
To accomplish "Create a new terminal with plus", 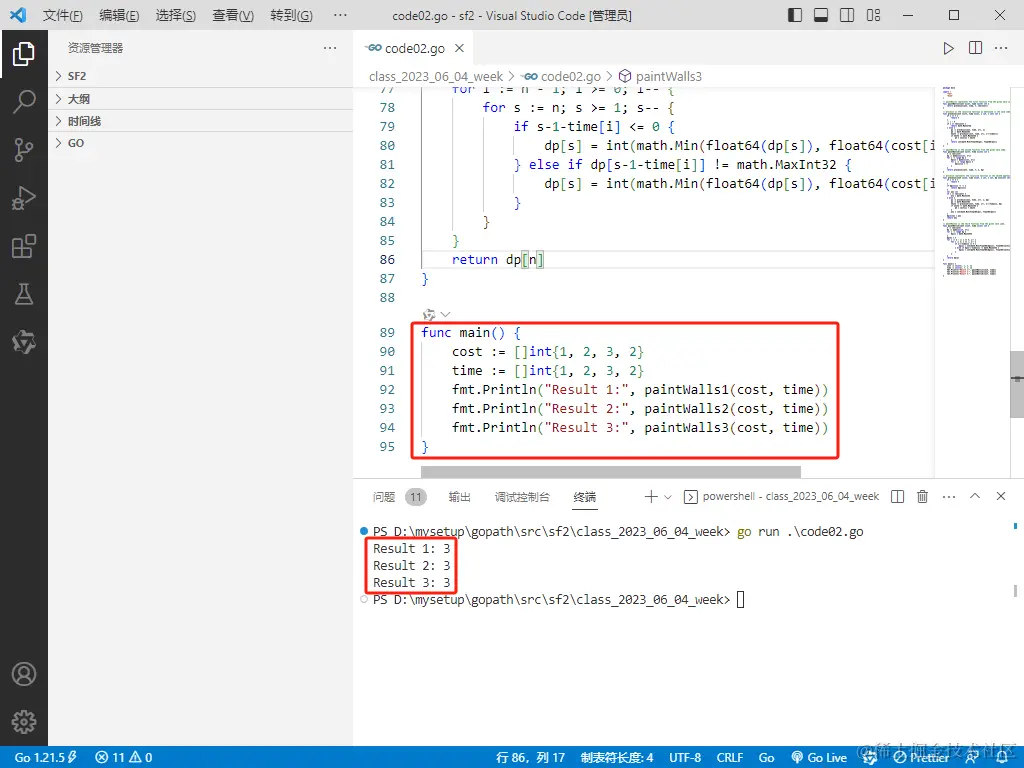I will (650, 497).
